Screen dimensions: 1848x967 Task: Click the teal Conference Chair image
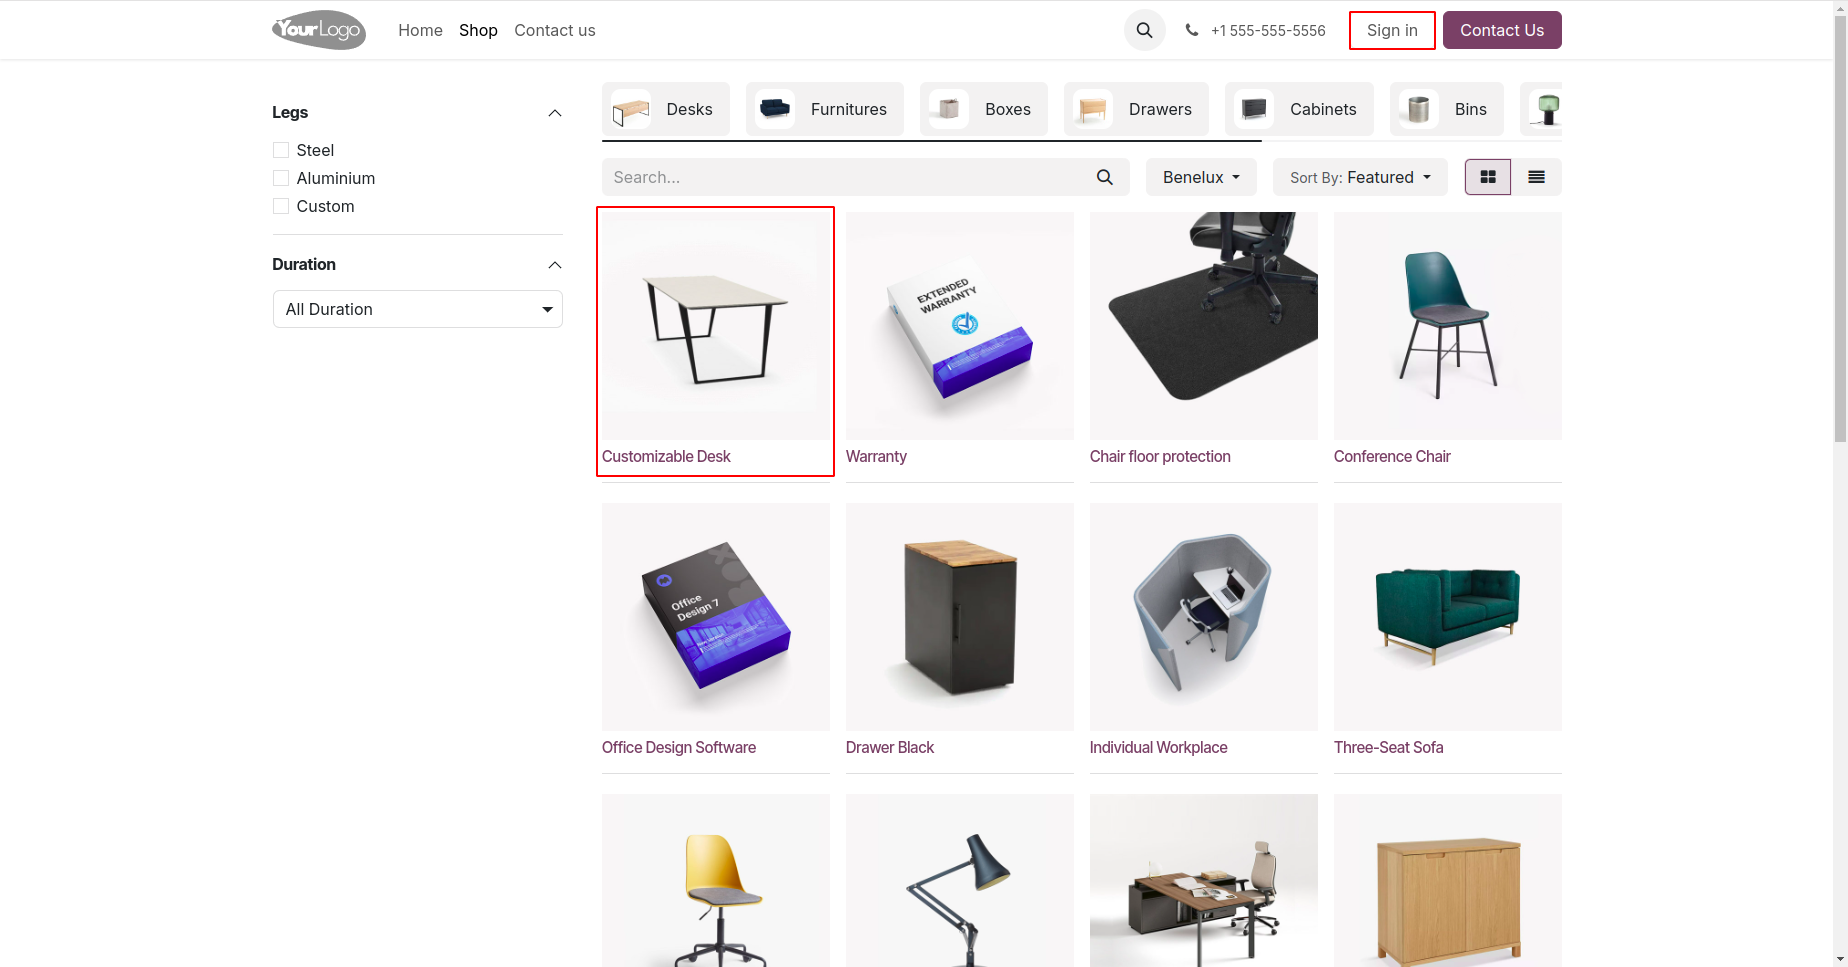(1448, 326)
